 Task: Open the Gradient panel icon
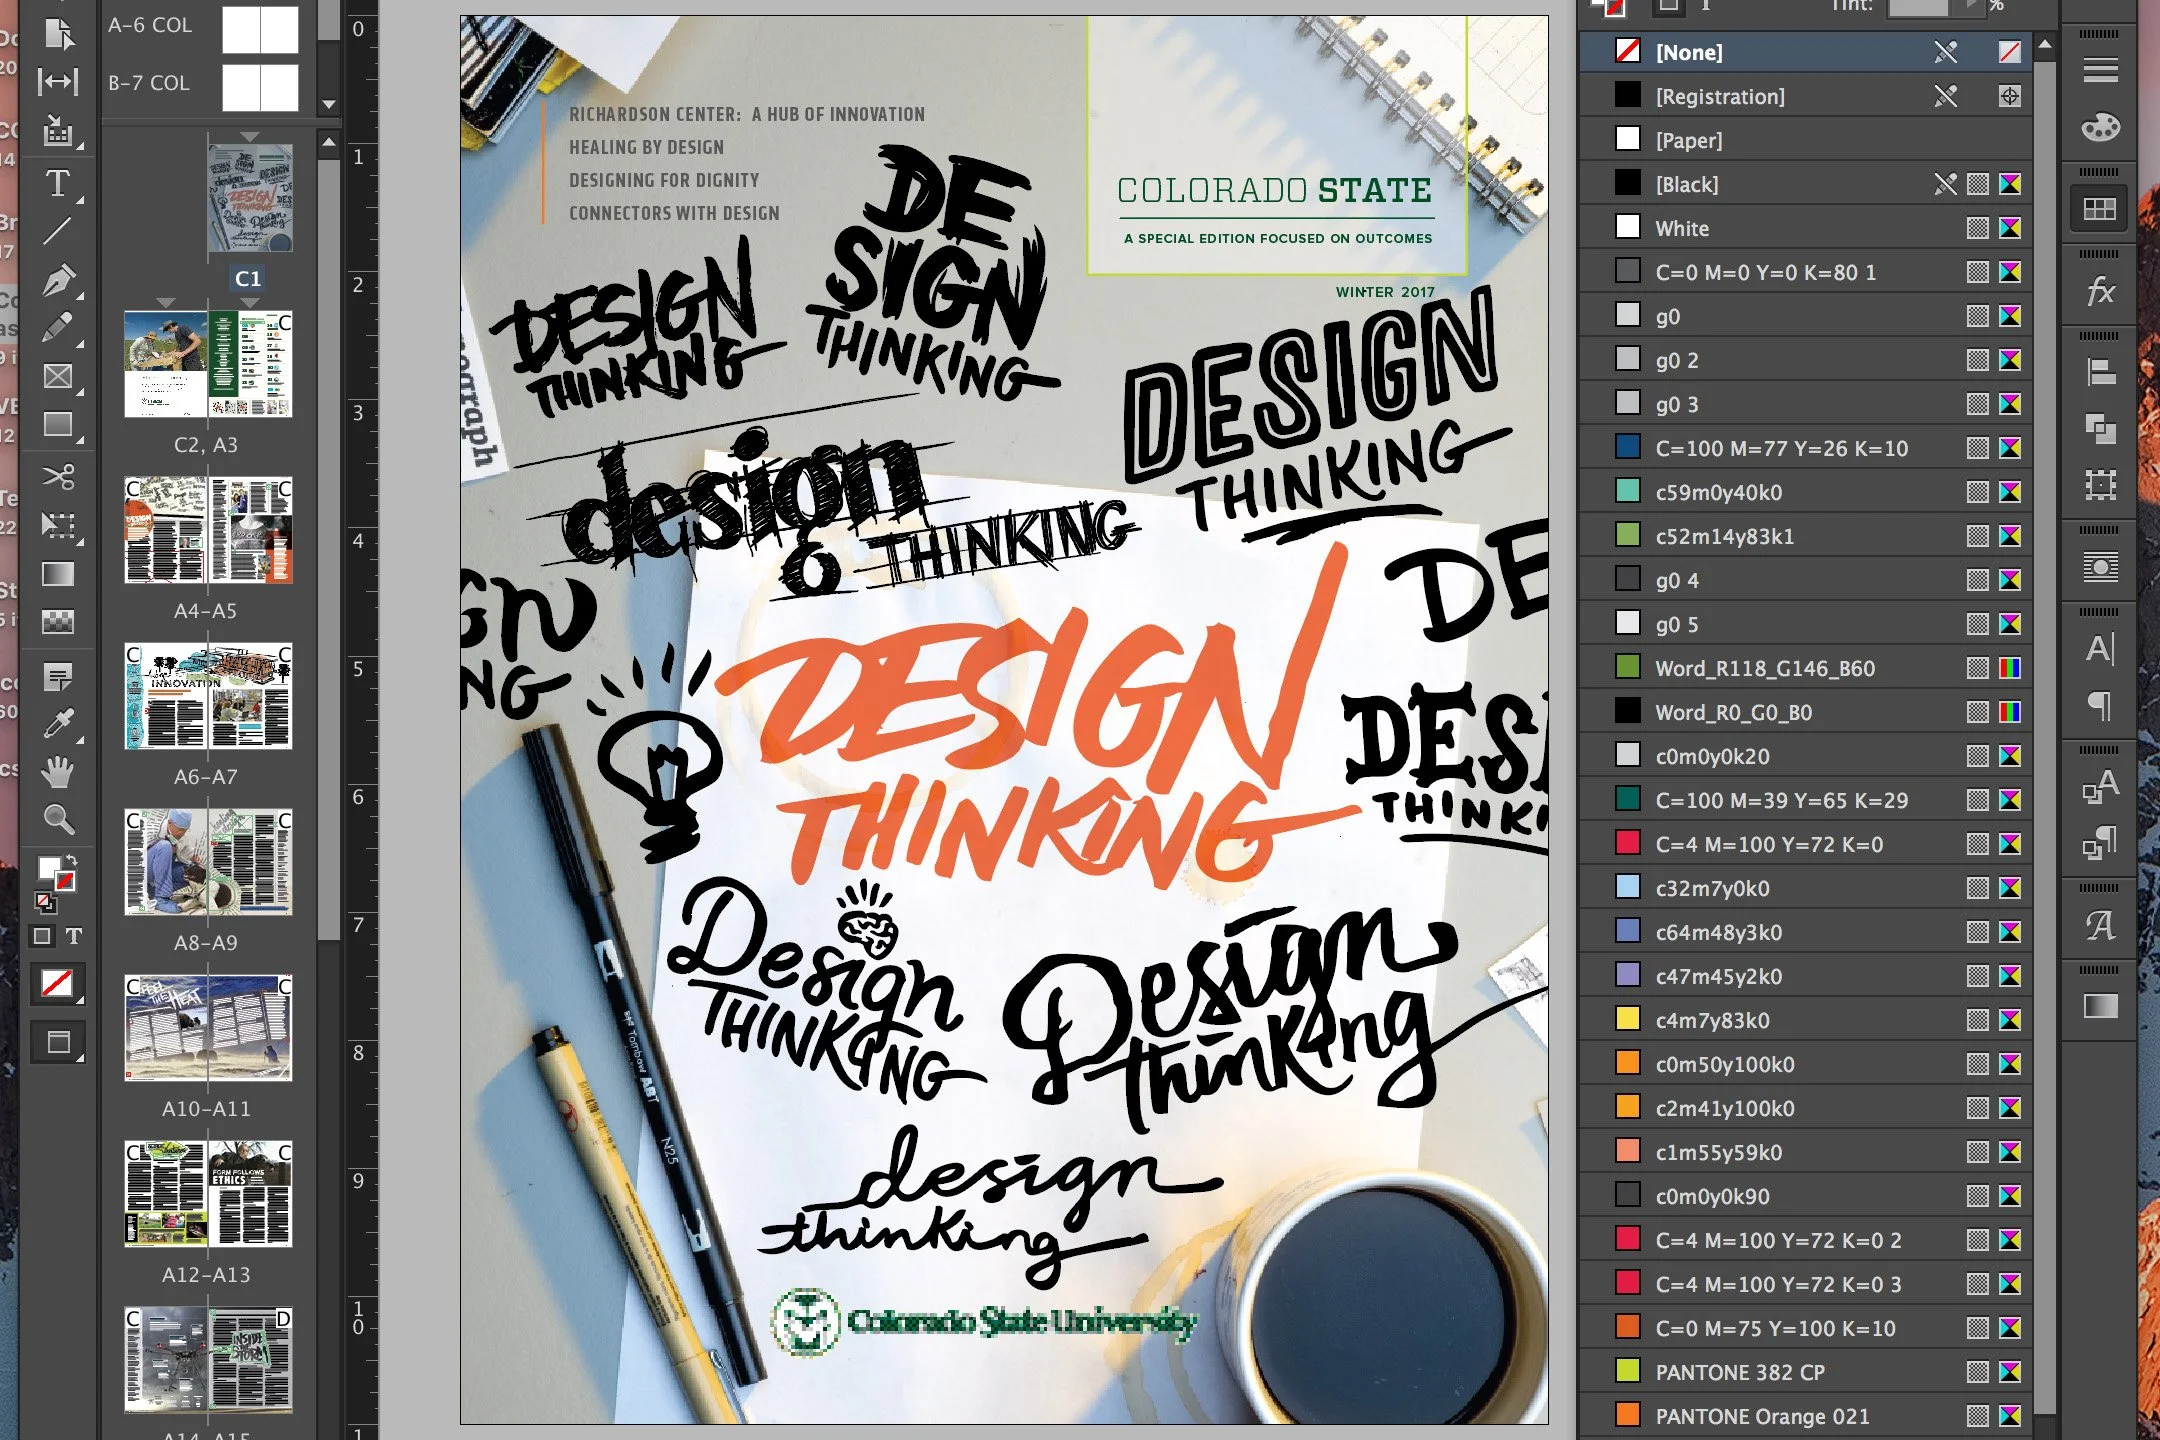coord(2100,1006)
